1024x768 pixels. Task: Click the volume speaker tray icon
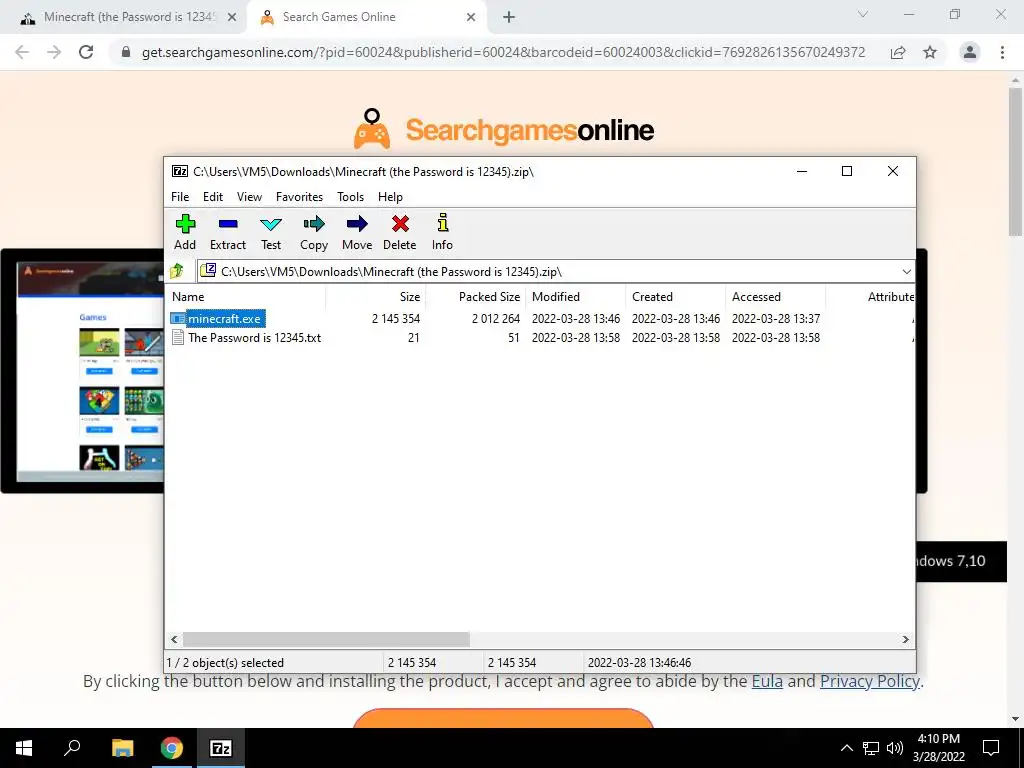pyautogui.click(x=895, y=748)
